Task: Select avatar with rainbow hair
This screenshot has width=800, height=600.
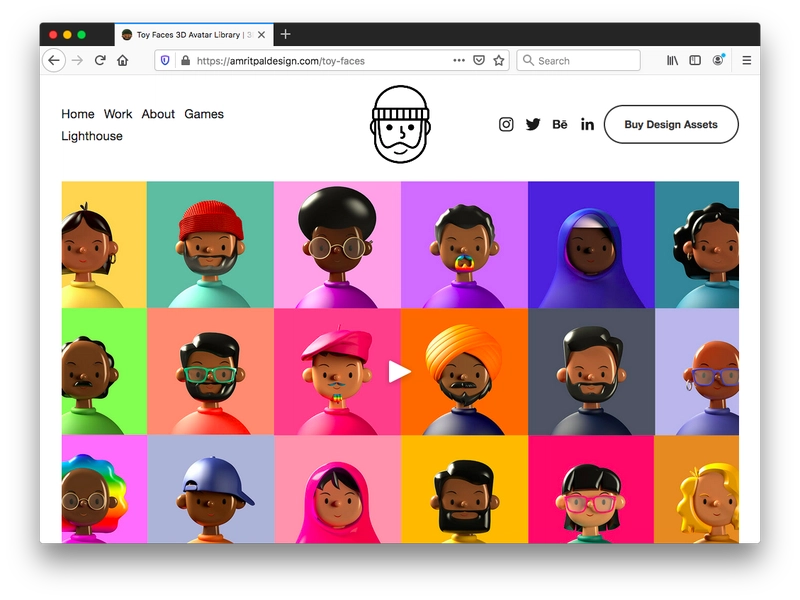Action: tap(104, 489)
